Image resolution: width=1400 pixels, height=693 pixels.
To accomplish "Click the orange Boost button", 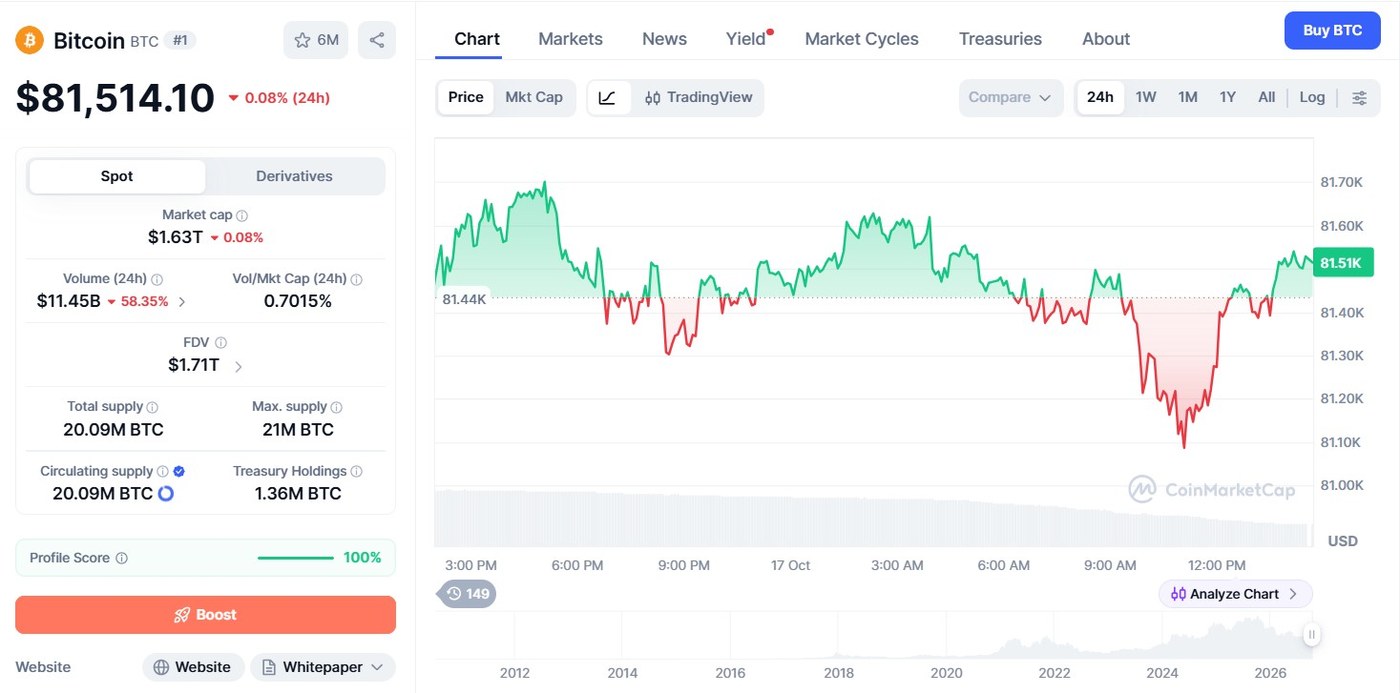I will tap(205, 615).
